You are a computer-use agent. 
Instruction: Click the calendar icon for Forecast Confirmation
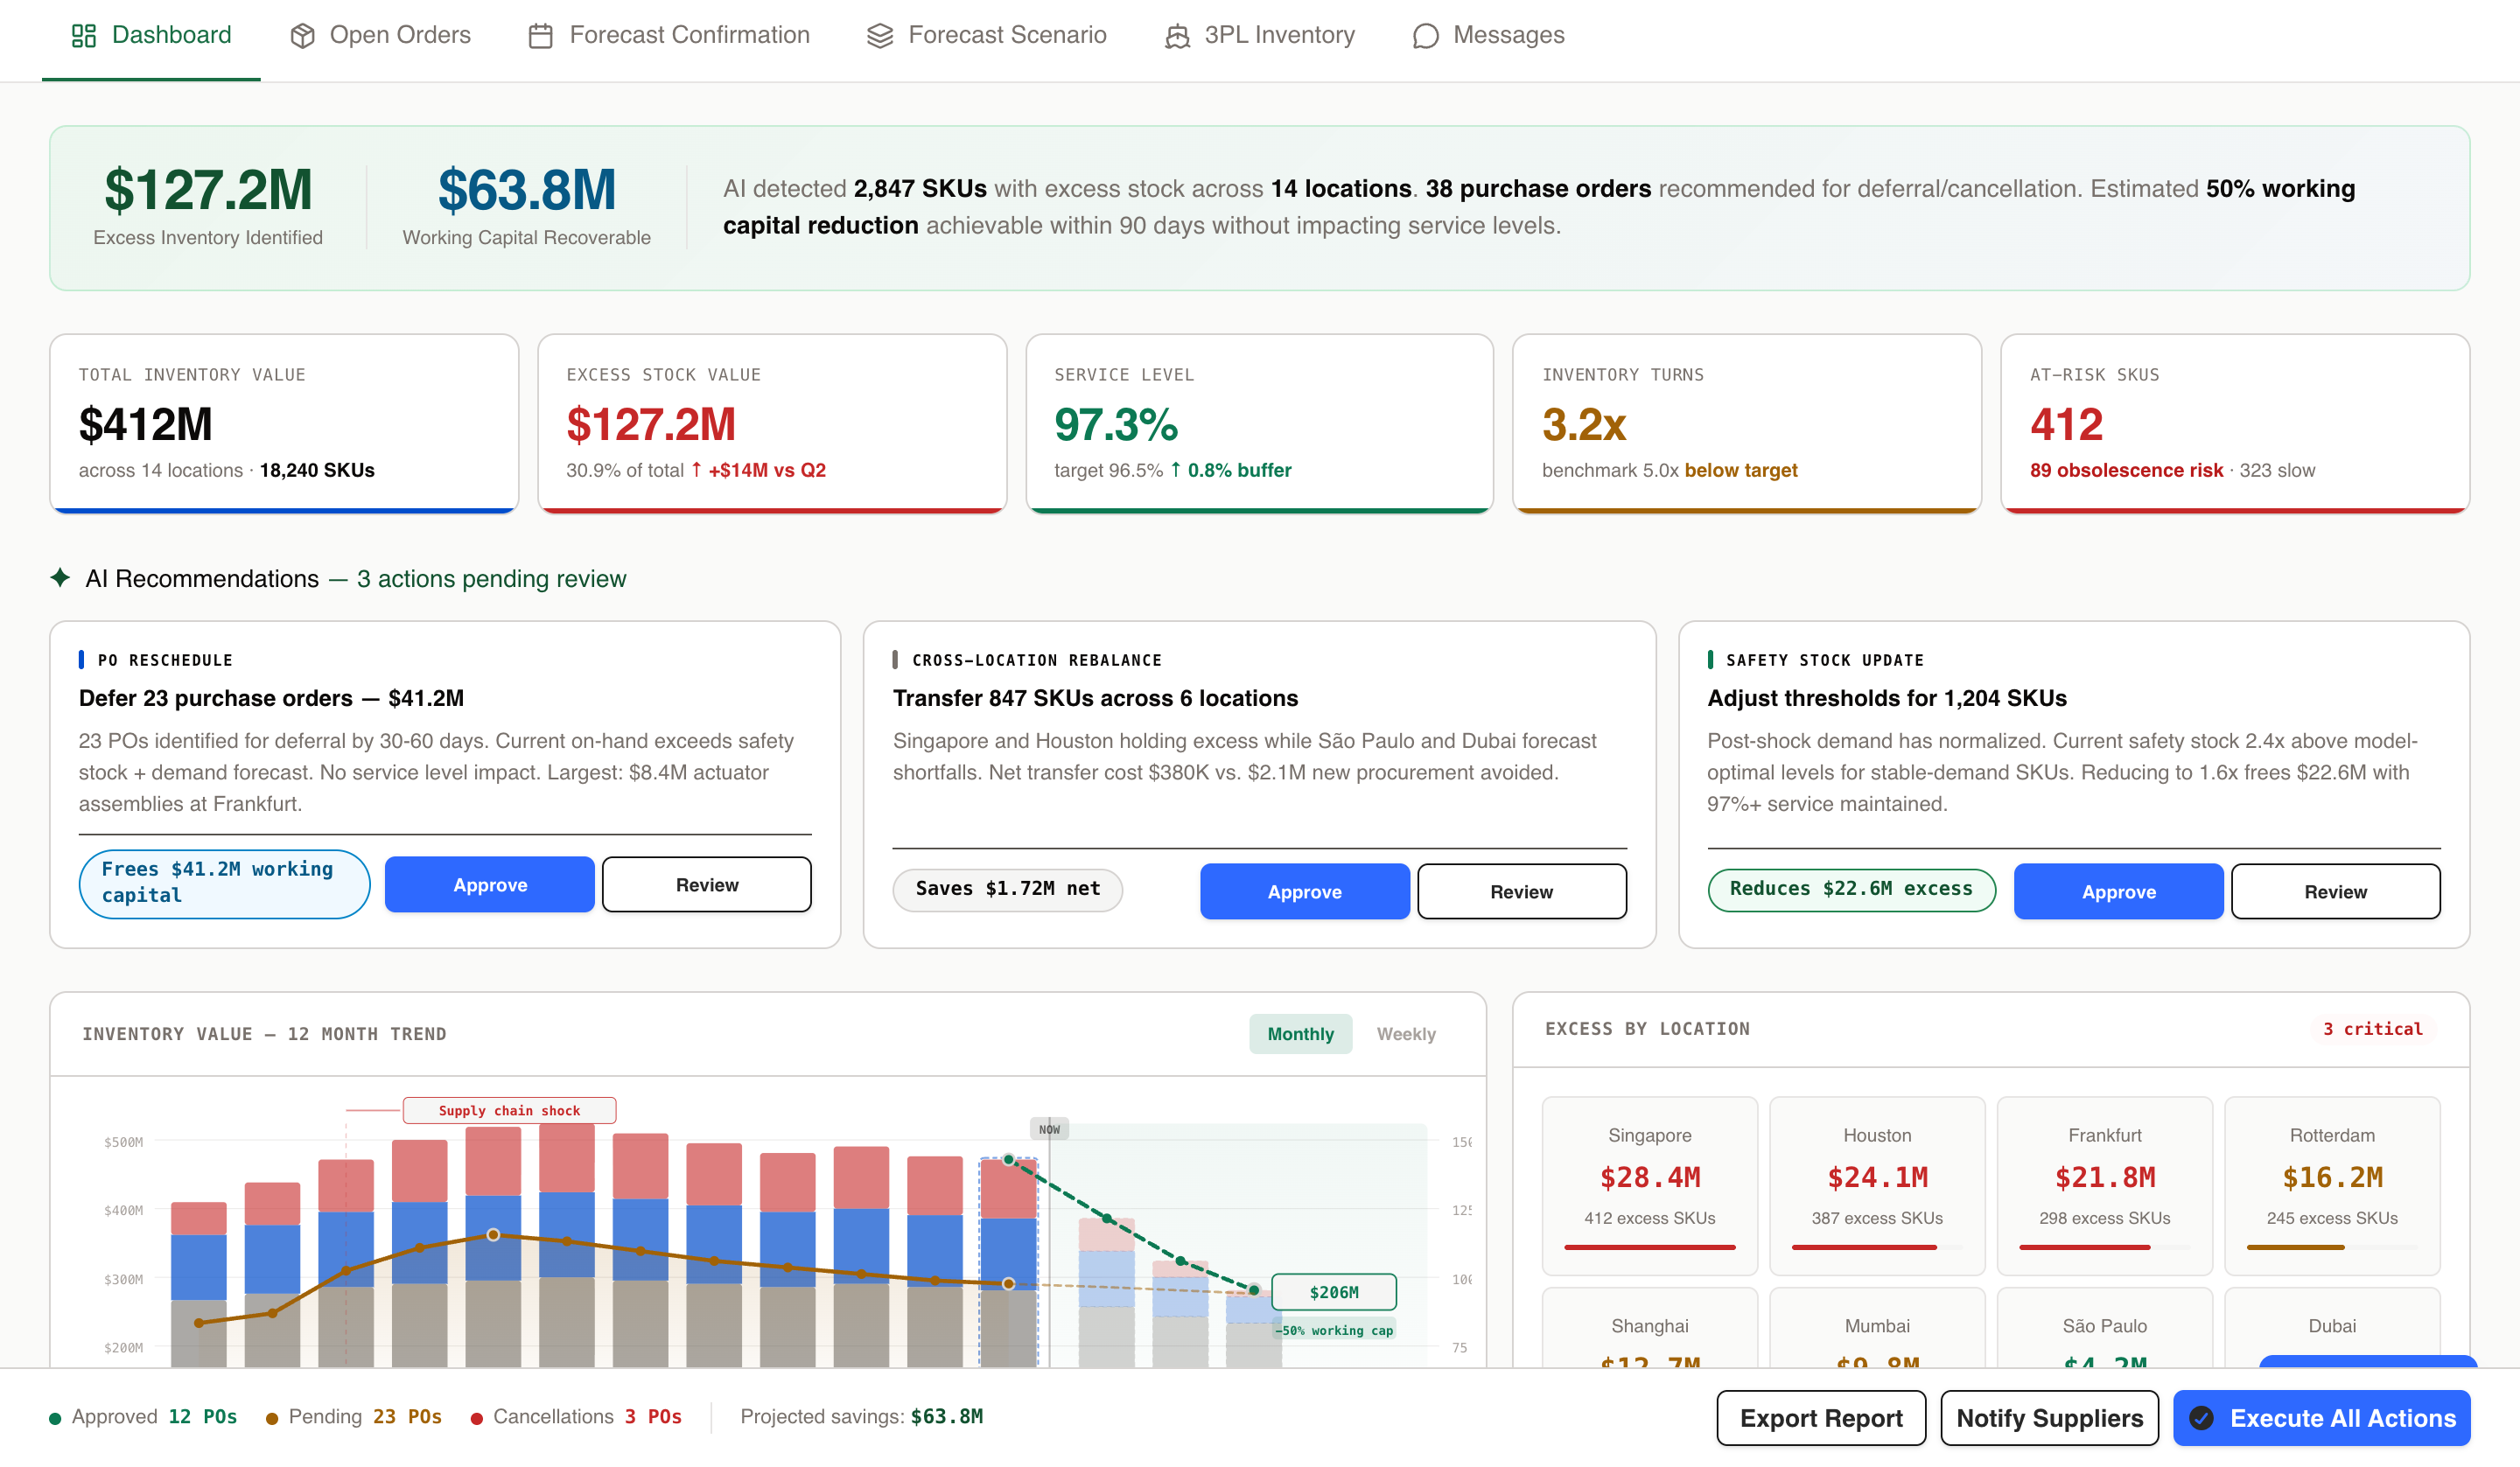coord(540,34)
